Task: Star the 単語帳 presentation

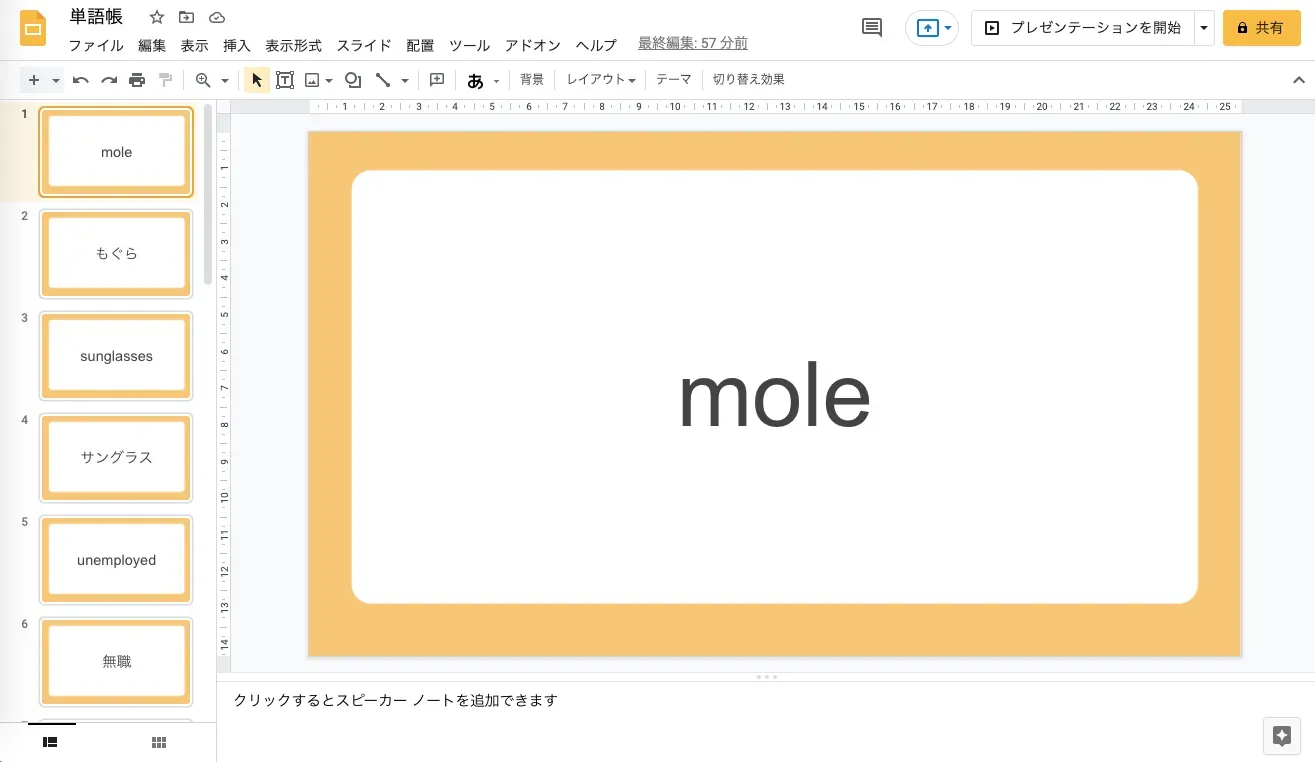Action: (x=157, y=17)
